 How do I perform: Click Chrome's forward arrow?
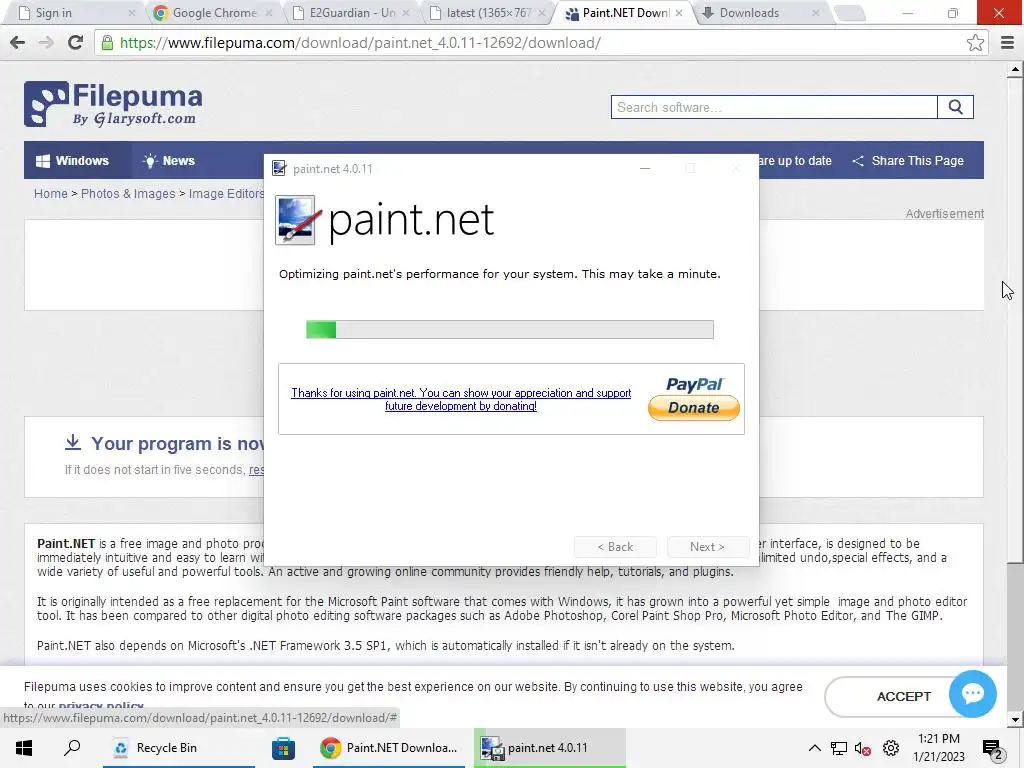click(x=46, y=43)
